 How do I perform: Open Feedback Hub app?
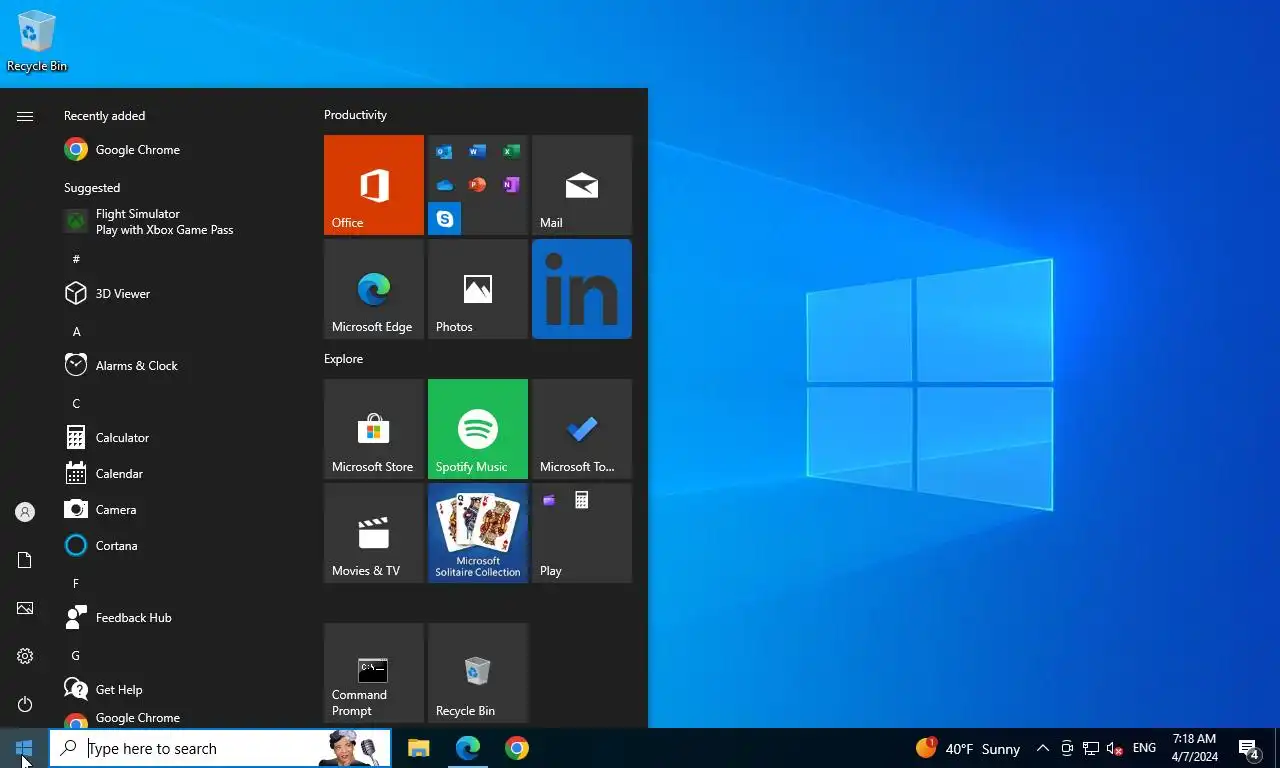[180, 618]
